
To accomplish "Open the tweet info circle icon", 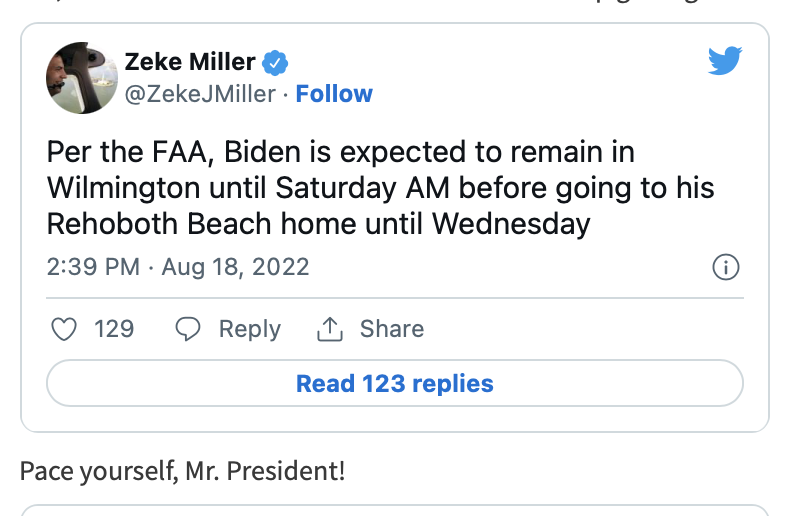I will pos(725,268).
